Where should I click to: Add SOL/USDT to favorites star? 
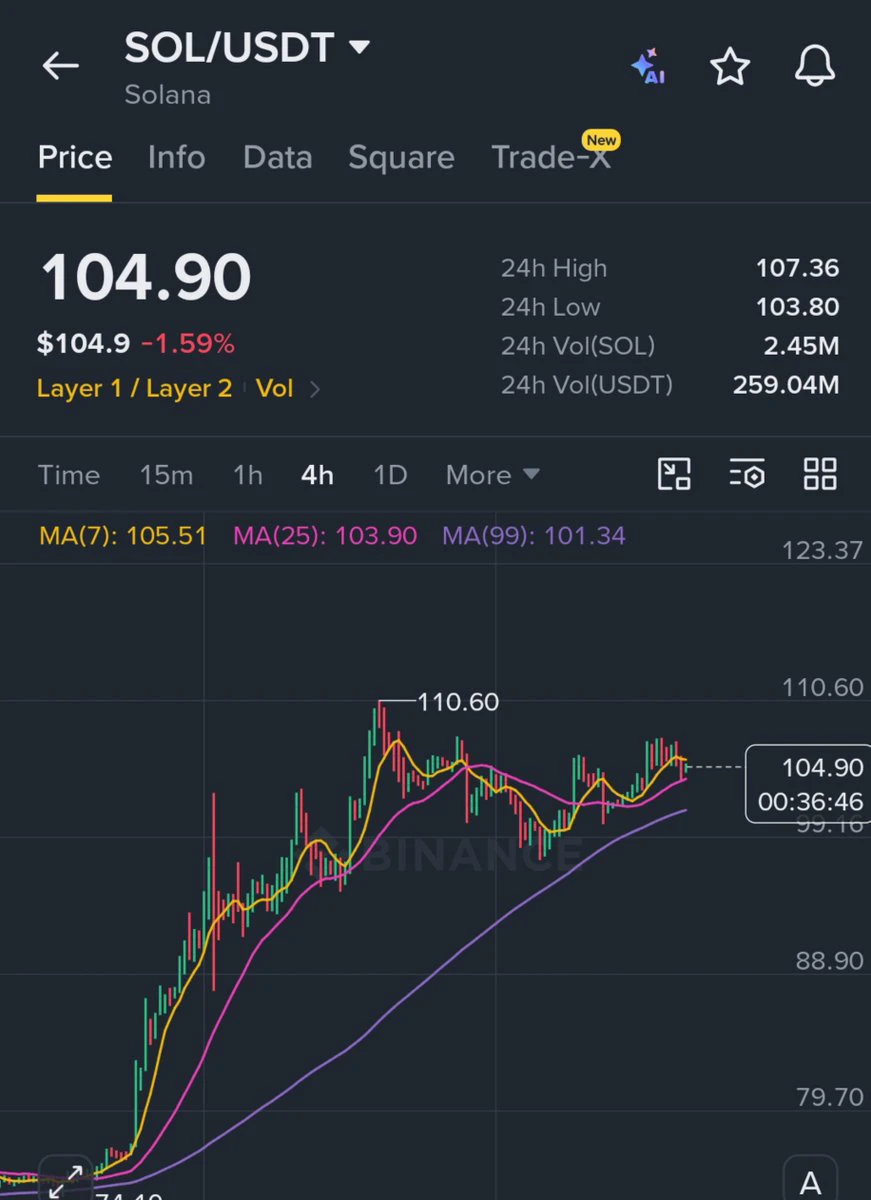tap(730, 67)
